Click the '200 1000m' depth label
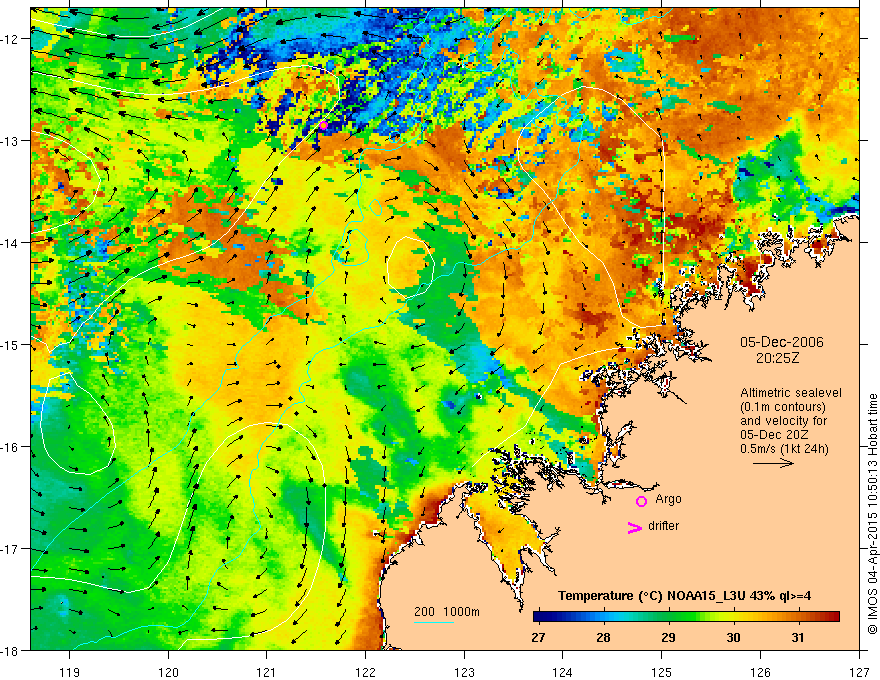Image resolution: width=880 pixels, height=680 pixels. pyautogui.click(x=447, y=612)
